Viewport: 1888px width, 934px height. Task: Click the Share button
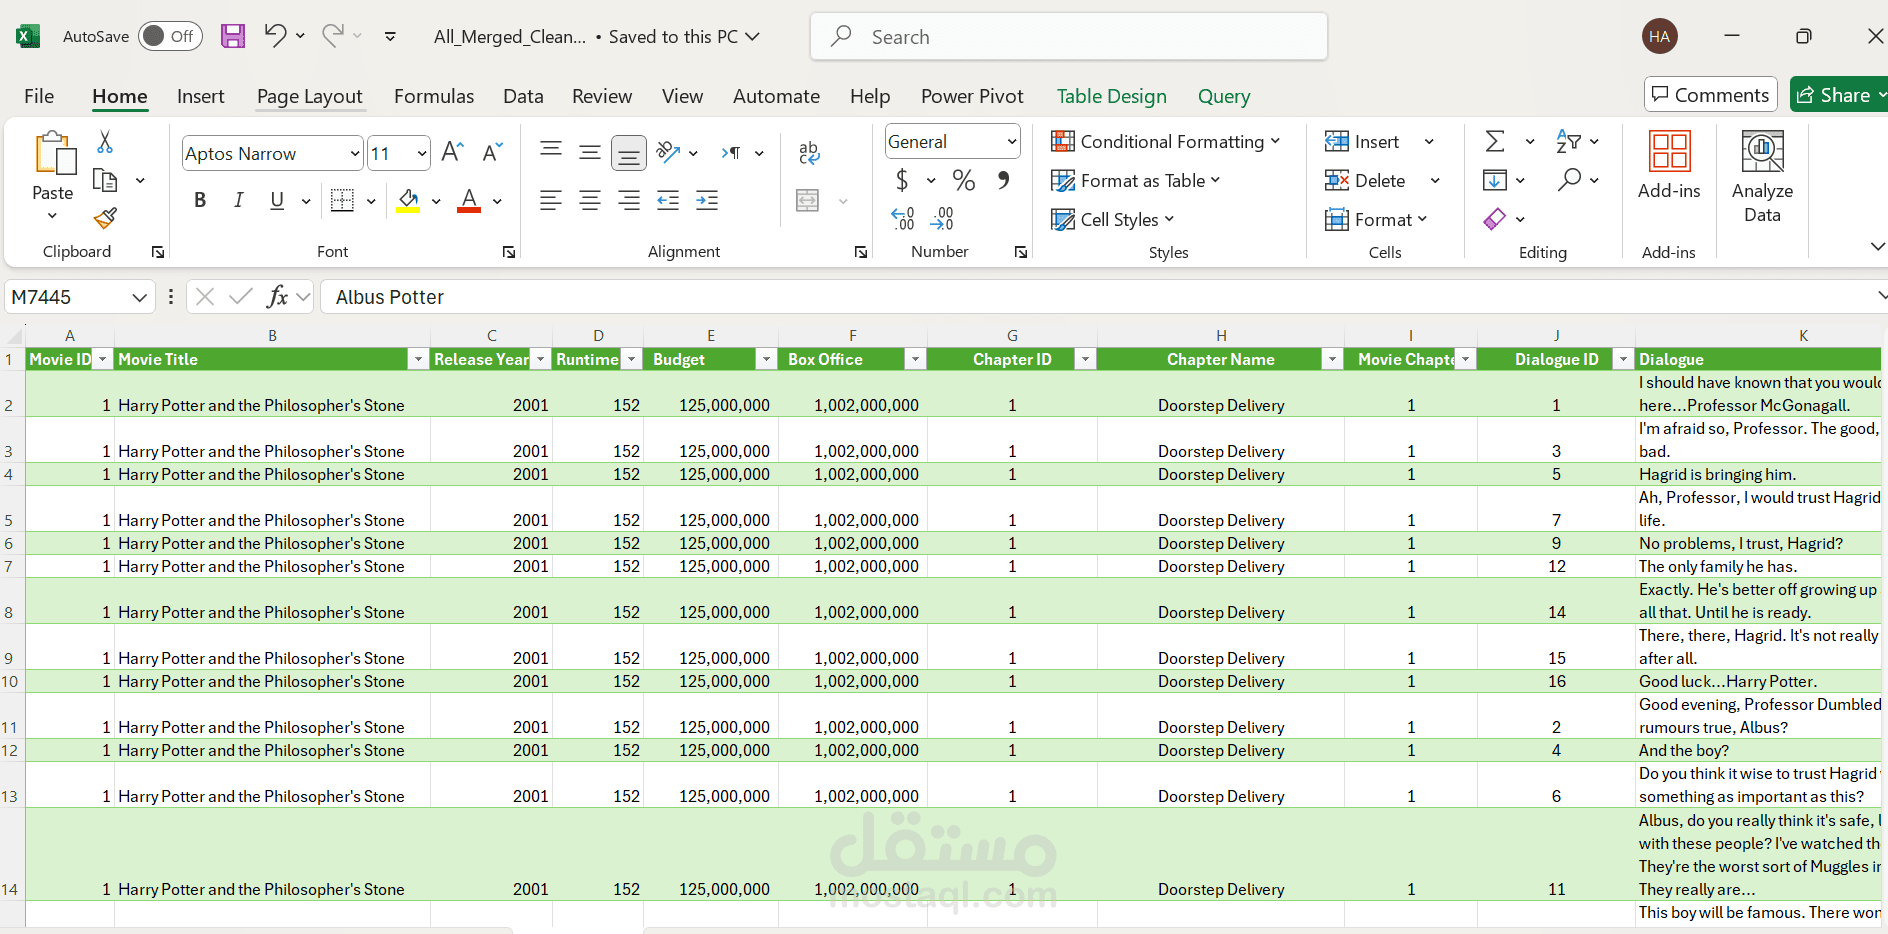(1838, 94)
